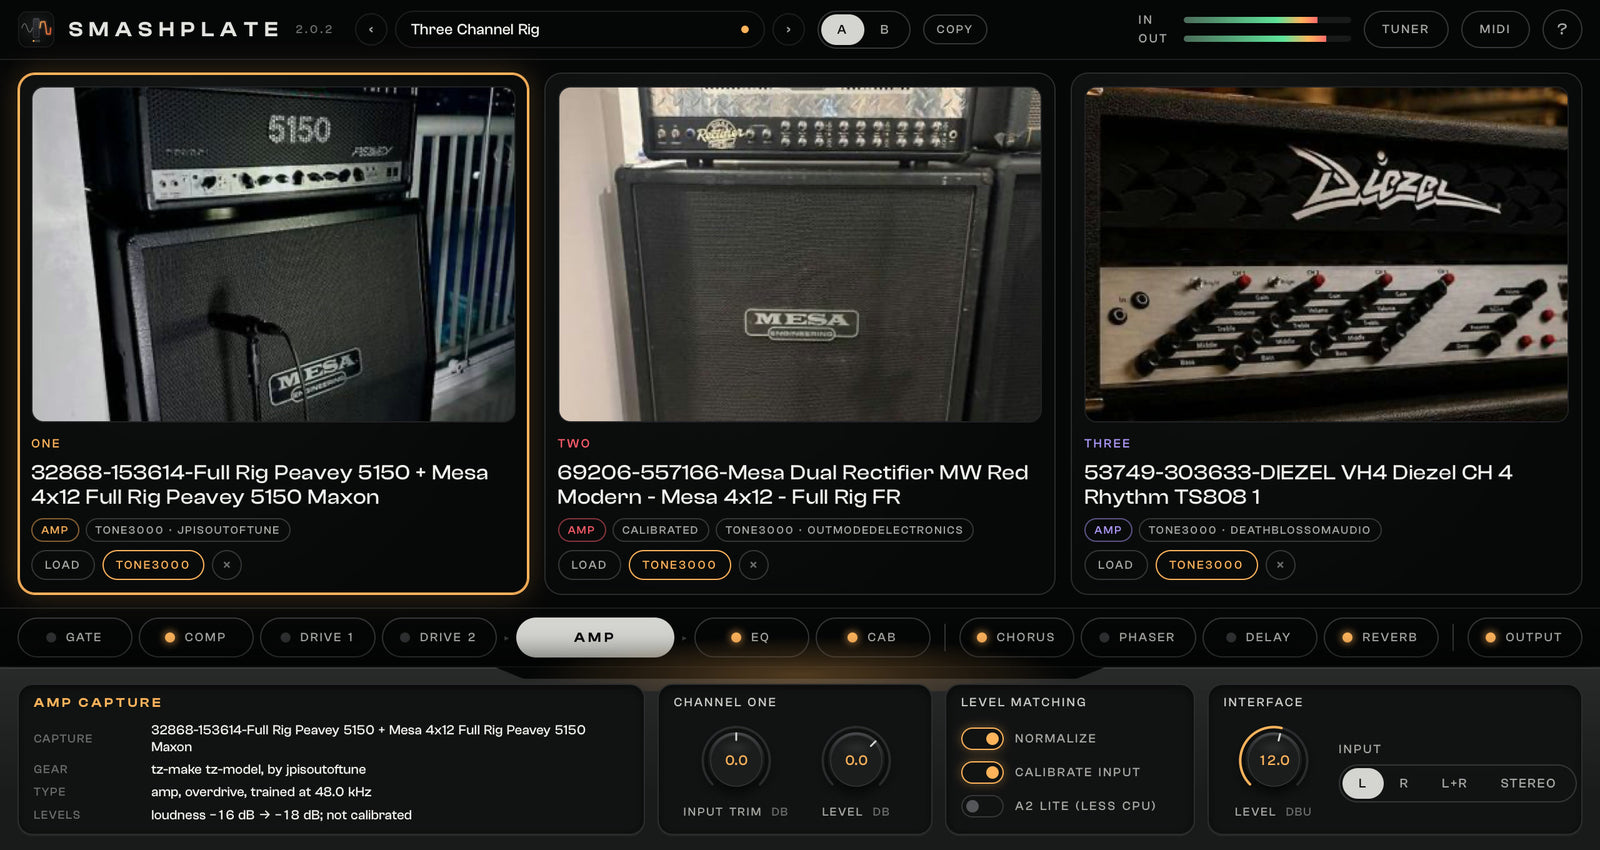Open the DELAY module tab
The image size is (1600, 850).
tap(1259, 637)
